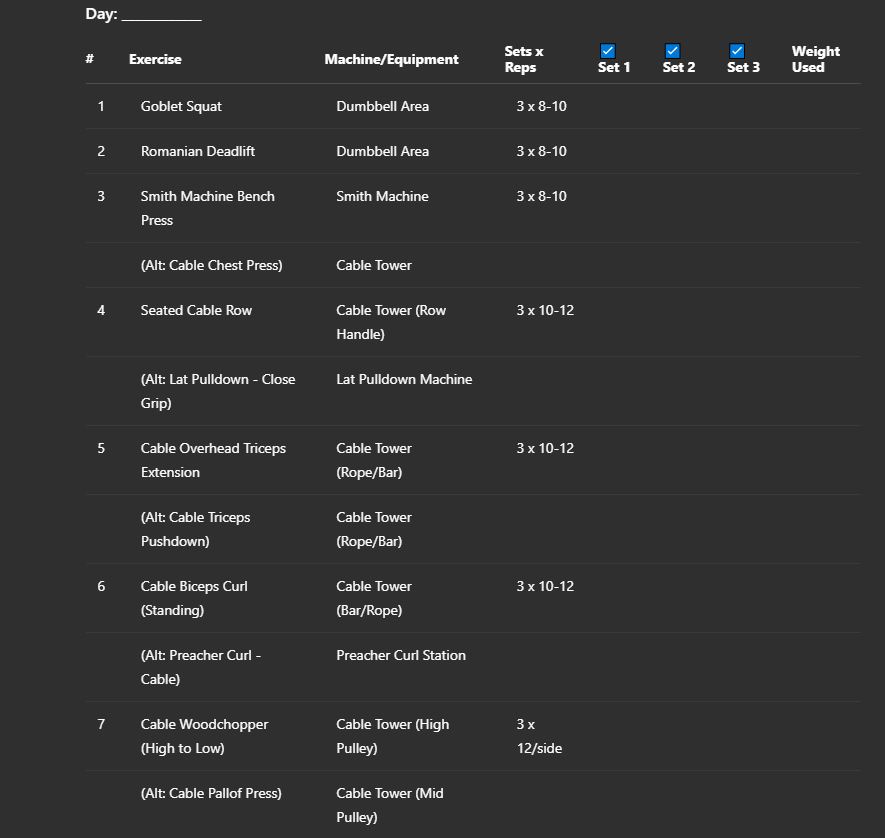Click the Romanian Deadlift row text
This screenshot has height=838, width=885.
tap(198, 151)
